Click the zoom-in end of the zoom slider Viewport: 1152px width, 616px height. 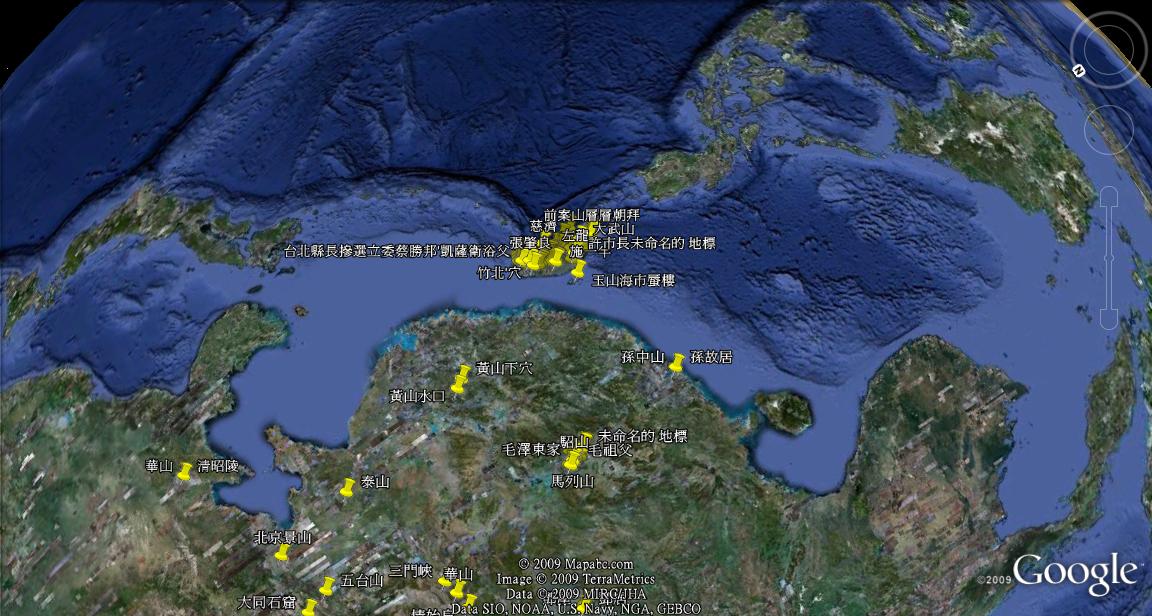coord(1109,195)
